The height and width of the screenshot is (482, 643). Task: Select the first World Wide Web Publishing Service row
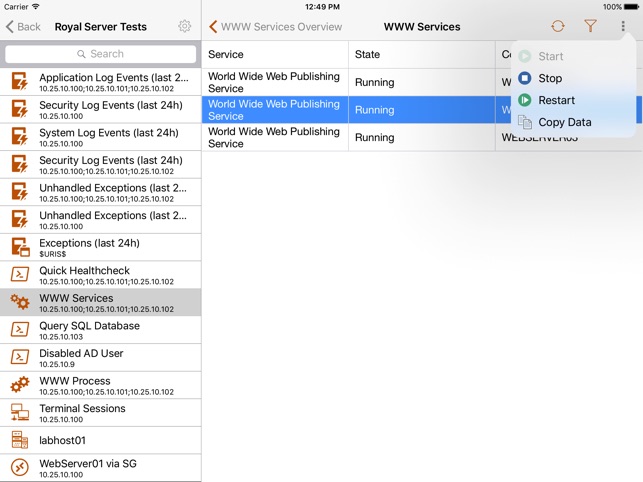point(422,82)
